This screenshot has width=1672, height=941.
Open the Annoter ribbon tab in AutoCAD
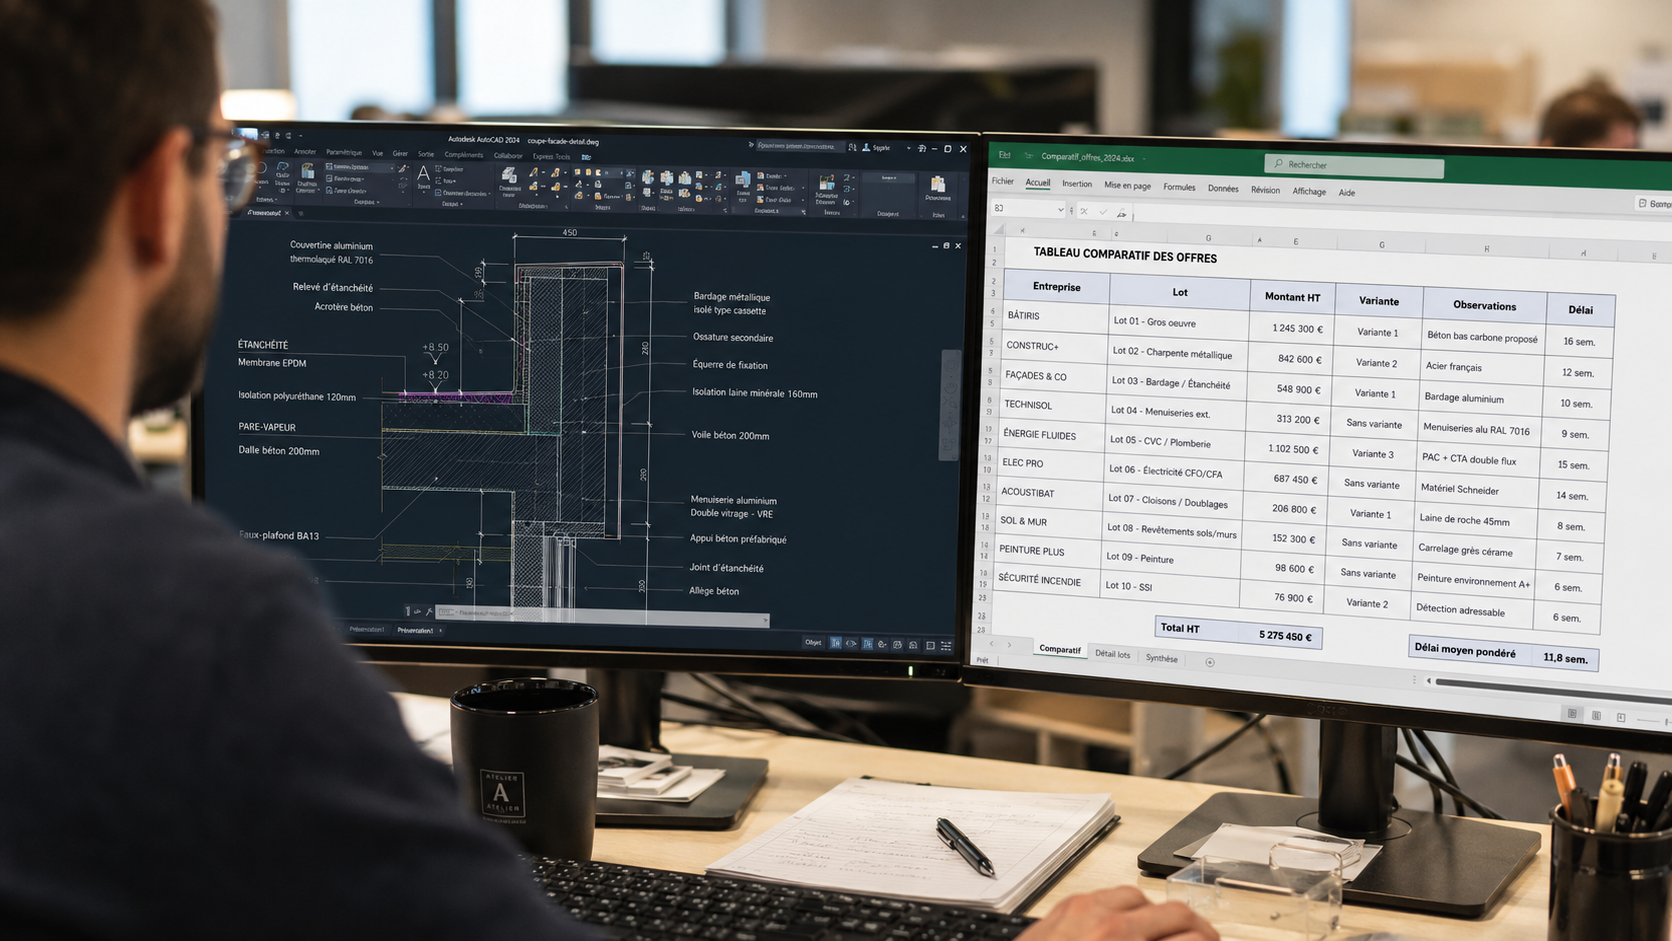coord(305,152)
